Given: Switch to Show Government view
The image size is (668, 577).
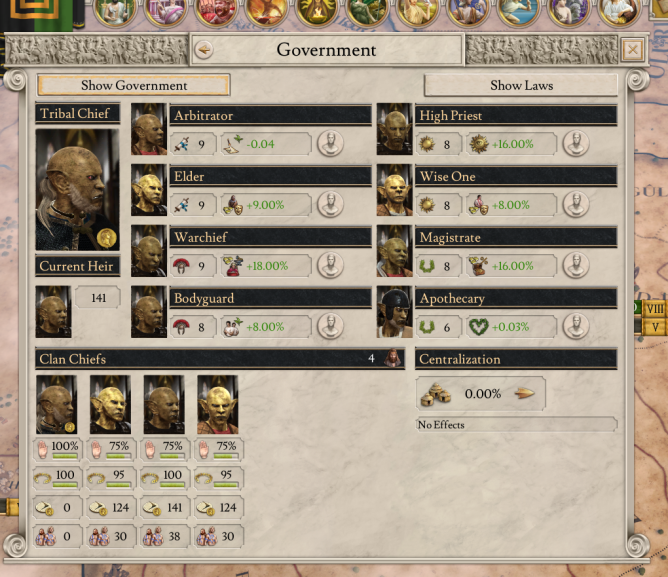Looking at the screenshot, I should click(134, 85).
